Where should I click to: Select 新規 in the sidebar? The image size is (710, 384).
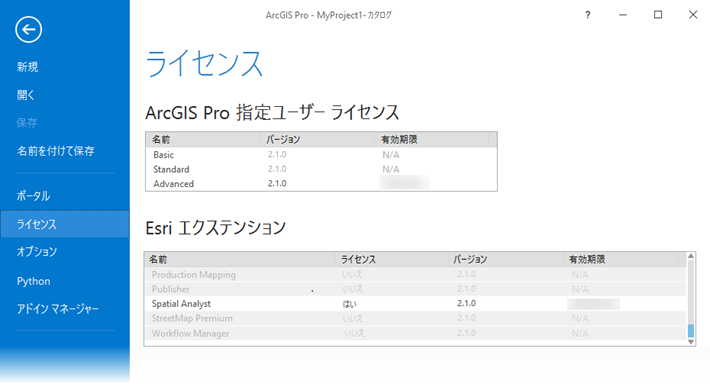pos(28,67)
